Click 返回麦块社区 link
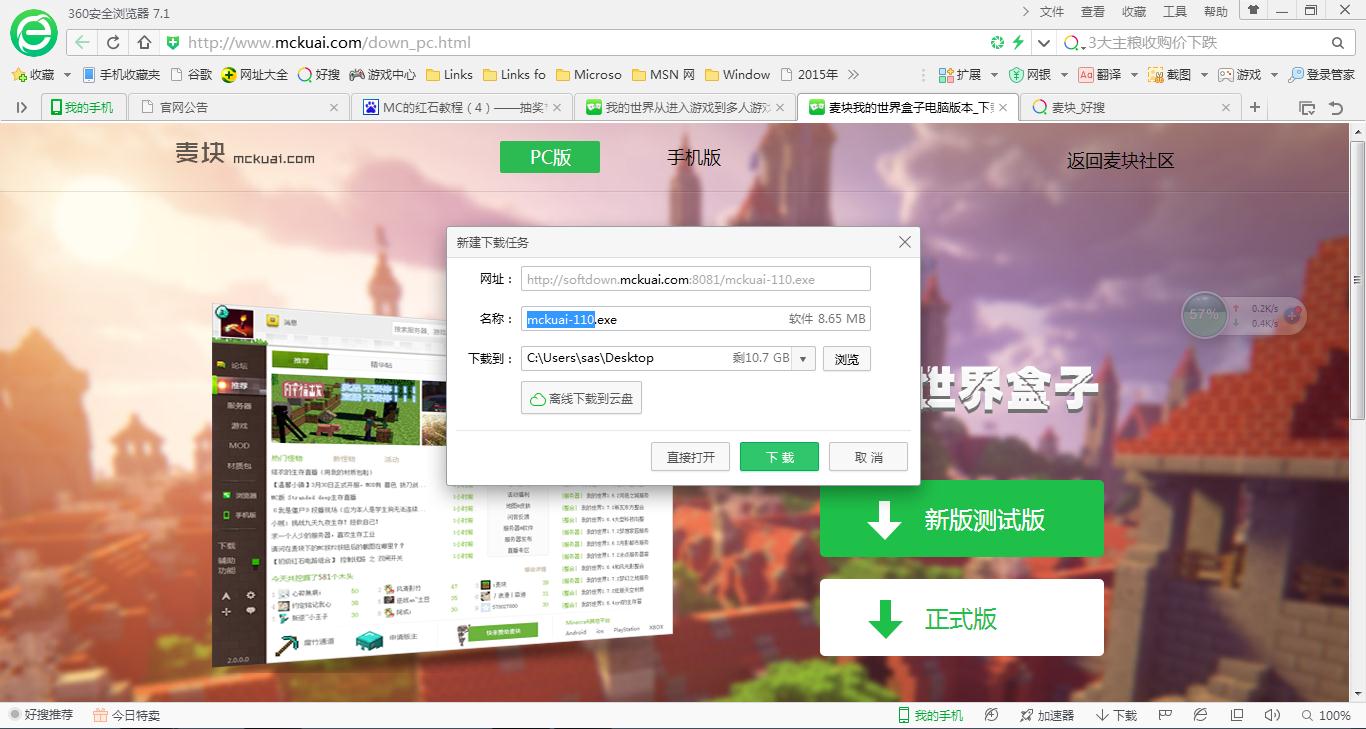Image resolution: width=1366 pixels, height=729 pixels. pyautogui.click(x=1120, y=161)
